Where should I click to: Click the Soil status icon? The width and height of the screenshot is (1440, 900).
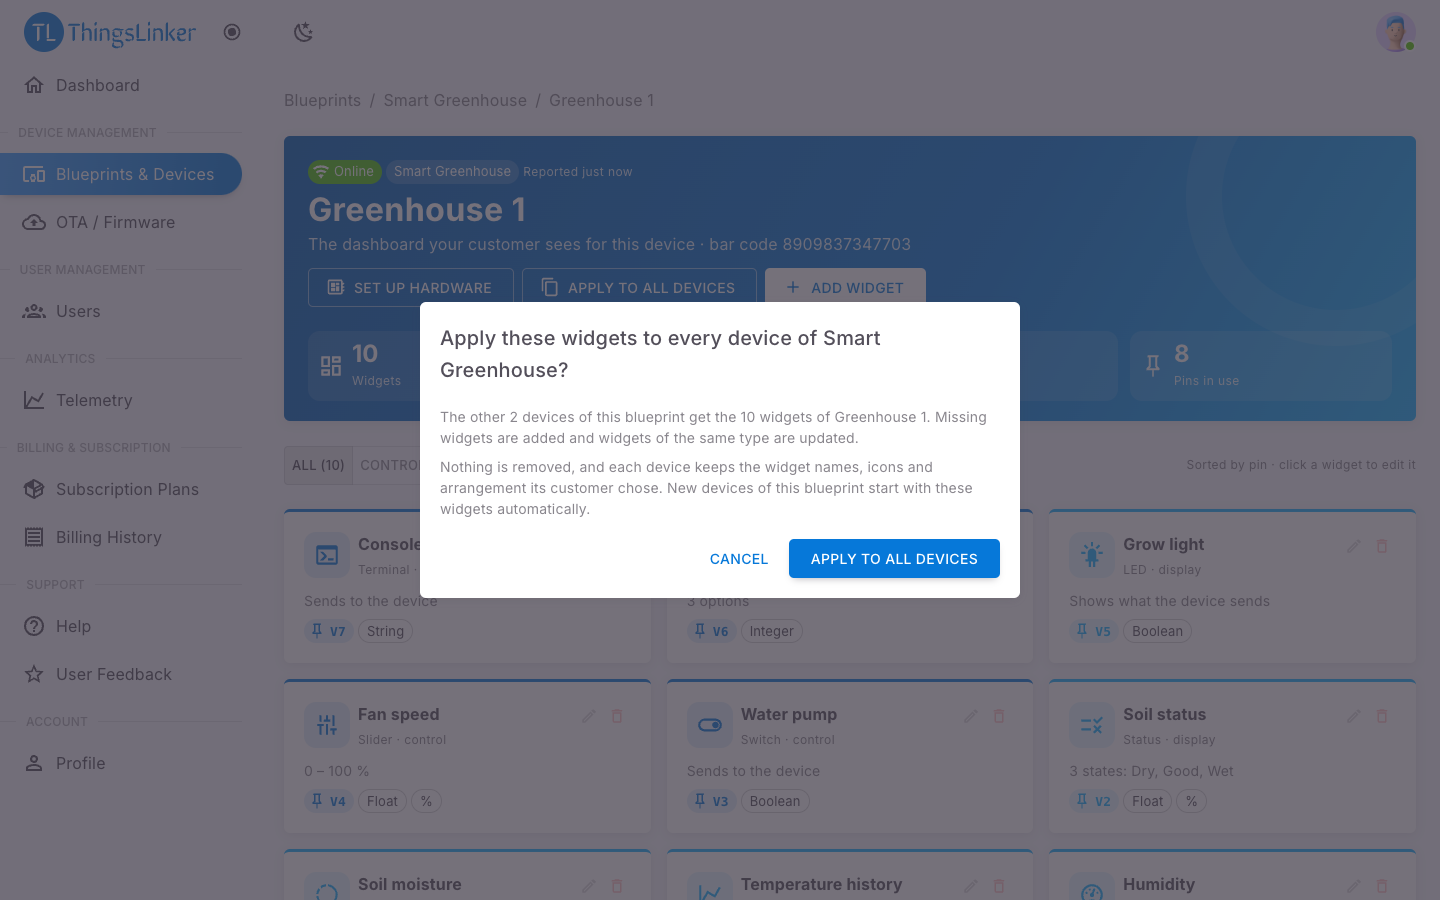click(1092, 725)
